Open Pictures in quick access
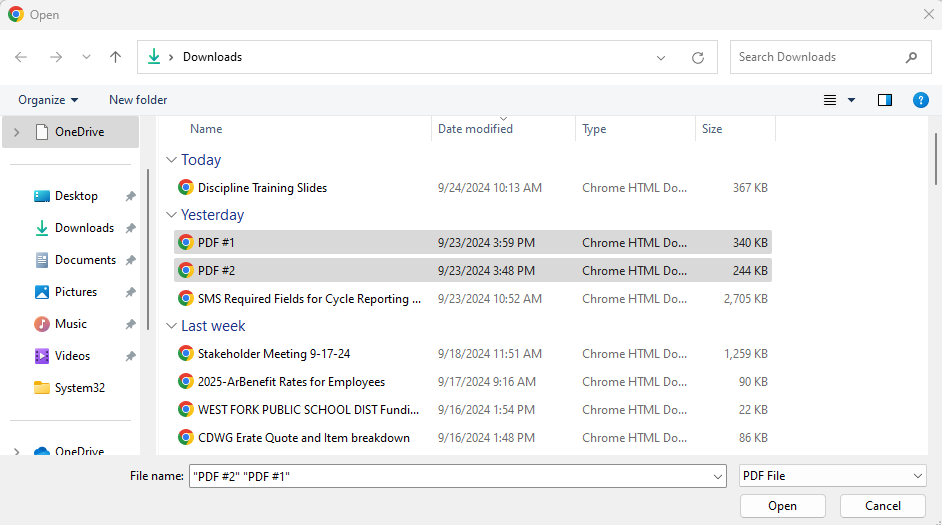 [76, 291]
